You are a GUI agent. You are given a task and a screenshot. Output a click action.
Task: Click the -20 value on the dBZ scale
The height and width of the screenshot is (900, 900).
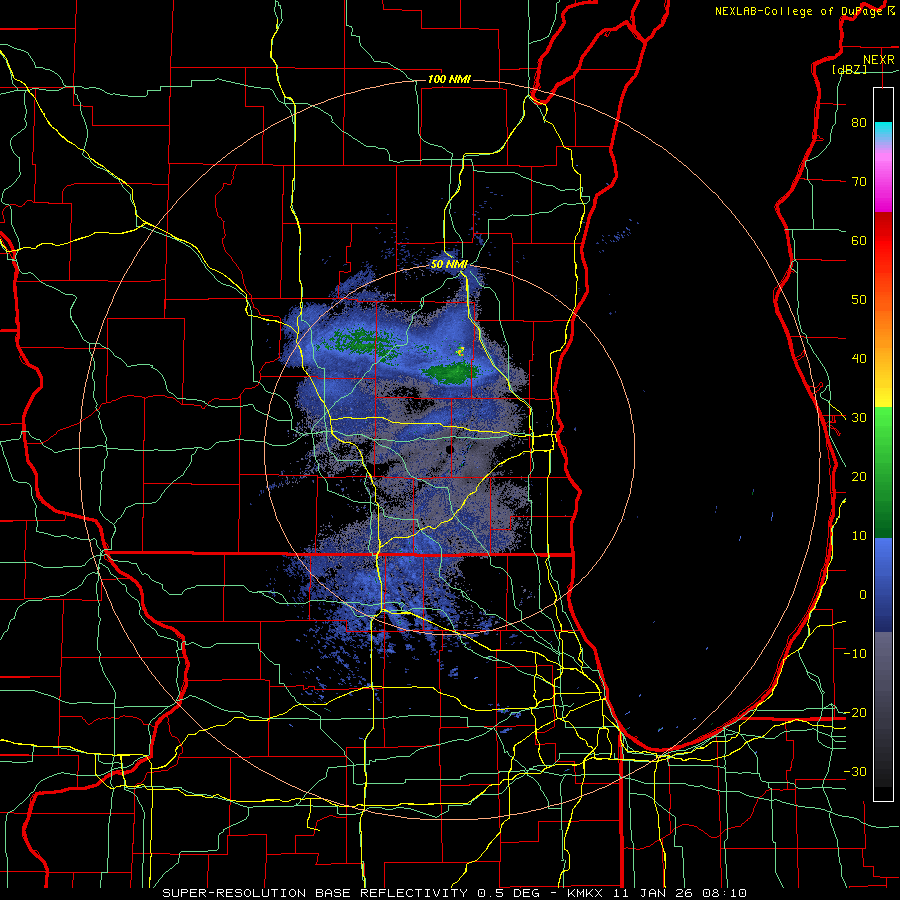pyautogui.click(x=855, y=712)
